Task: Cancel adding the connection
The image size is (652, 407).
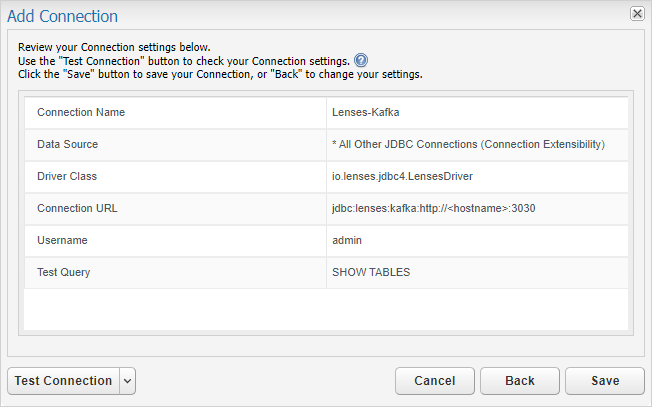Action: 435,381
